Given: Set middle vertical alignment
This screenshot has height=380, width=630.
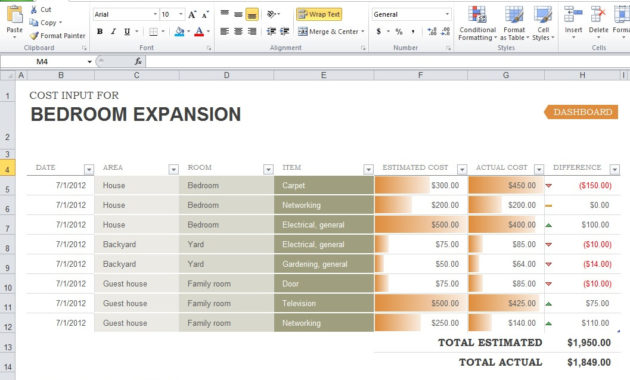Looking at the screenshot, I should click(x=238, y=14).
